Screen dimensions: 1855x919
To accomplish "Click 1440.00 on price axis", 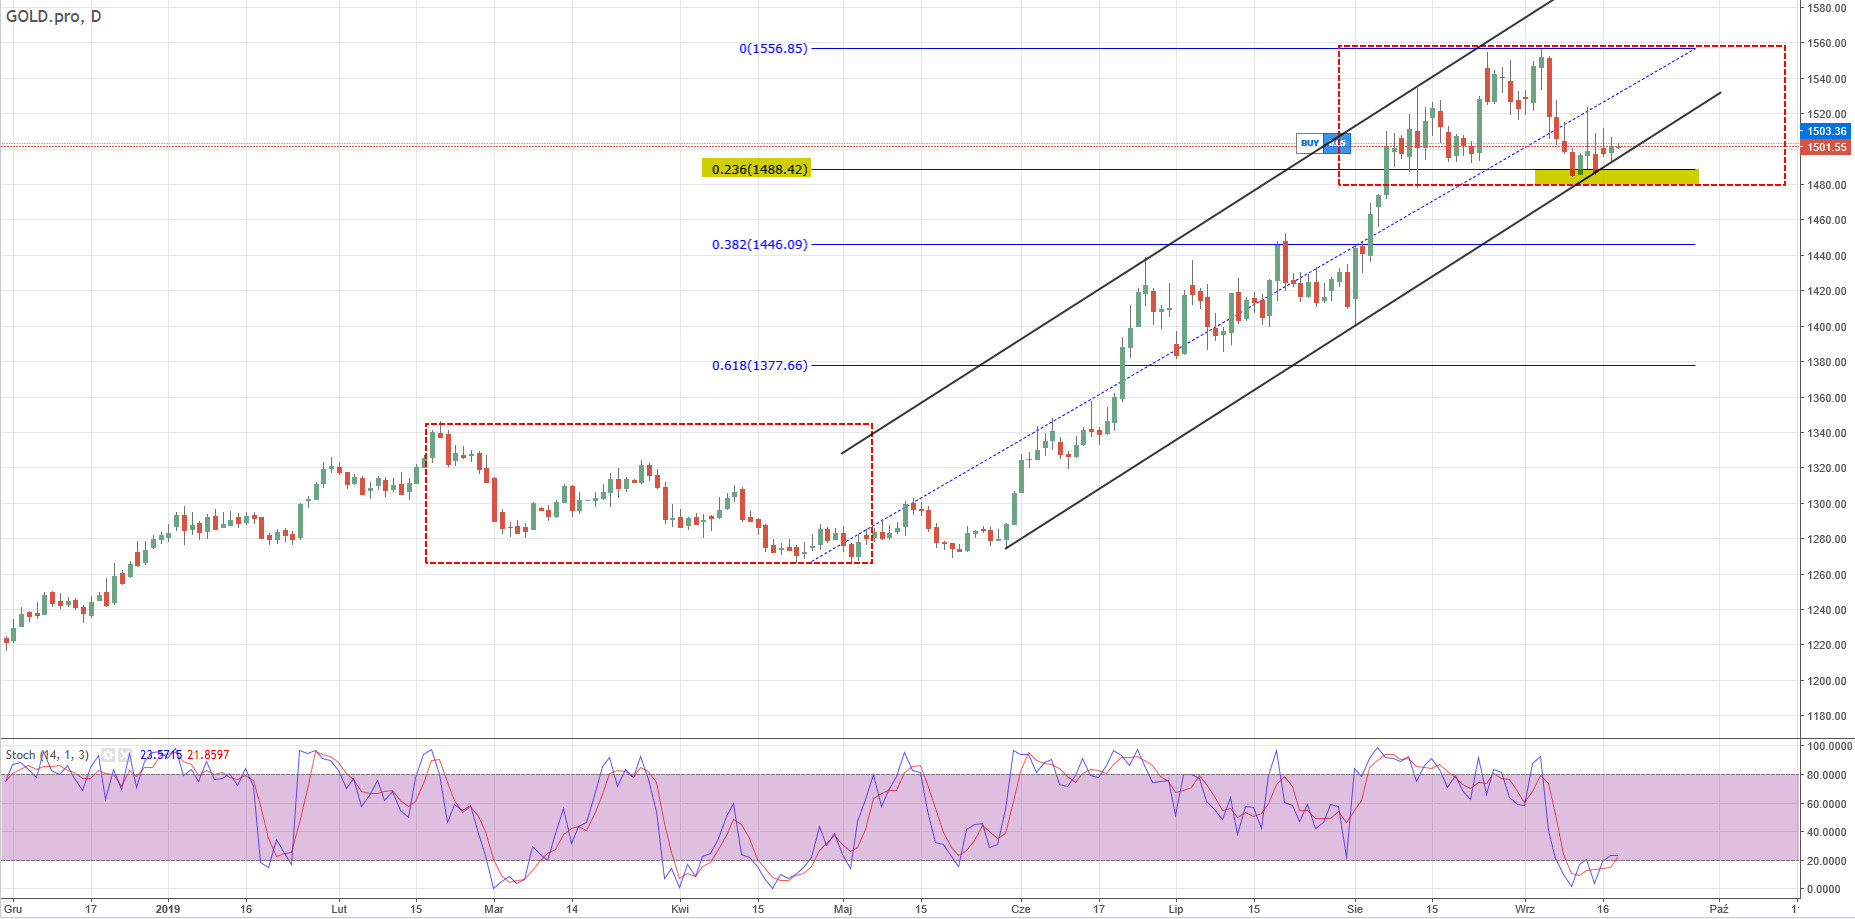I will 1826,256.
